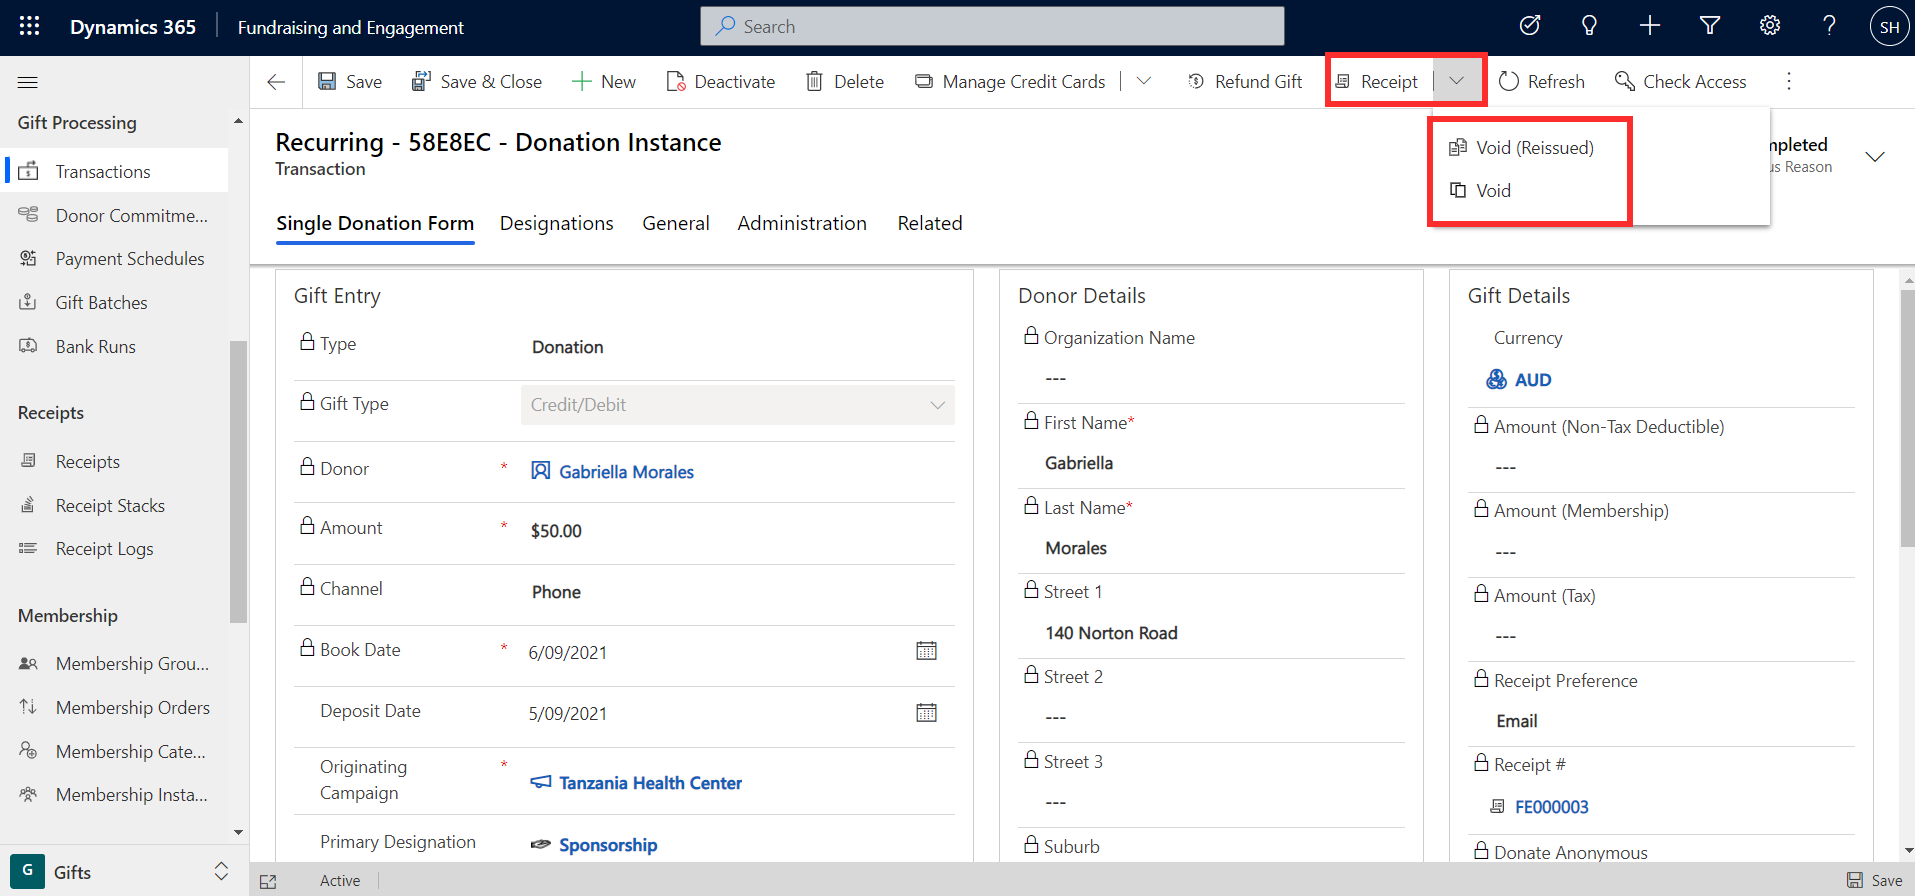Screen dimensions: 1915x896
Task: Open the settings gear
Action: pyautogui.click(x=1770, y=26)
